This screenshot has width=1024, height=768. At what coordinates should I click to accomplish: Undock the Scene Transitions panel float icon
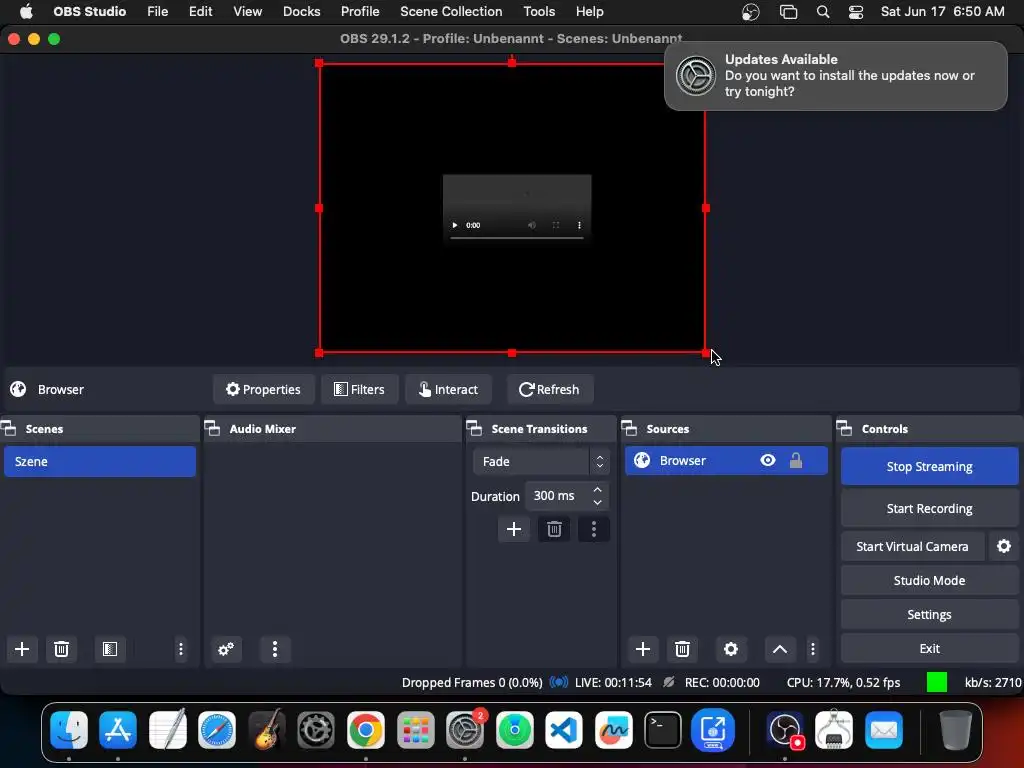(x=474, y=428)
